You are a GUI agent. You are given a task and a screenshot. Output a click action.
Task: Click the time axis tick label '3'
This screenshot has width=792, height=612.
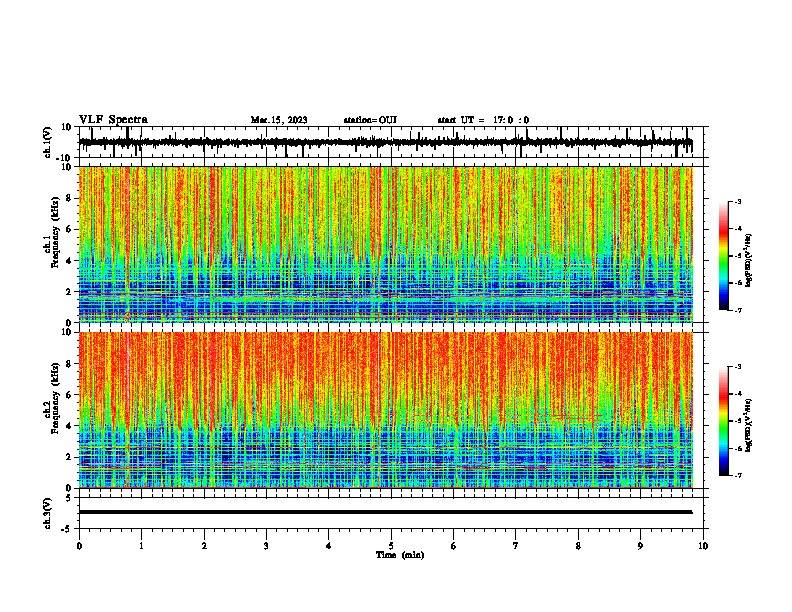(x=266, y=546)
